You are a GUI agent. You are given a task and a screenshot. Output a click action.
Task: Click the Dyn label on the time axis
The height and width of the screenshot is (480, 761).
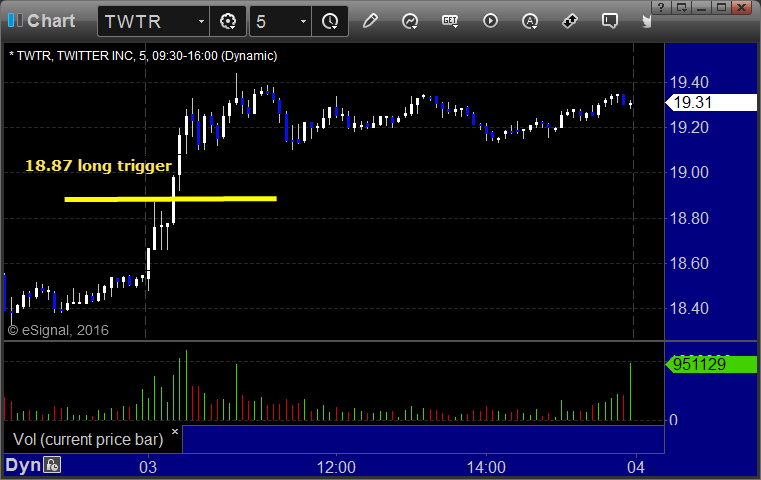pos(23,465)
